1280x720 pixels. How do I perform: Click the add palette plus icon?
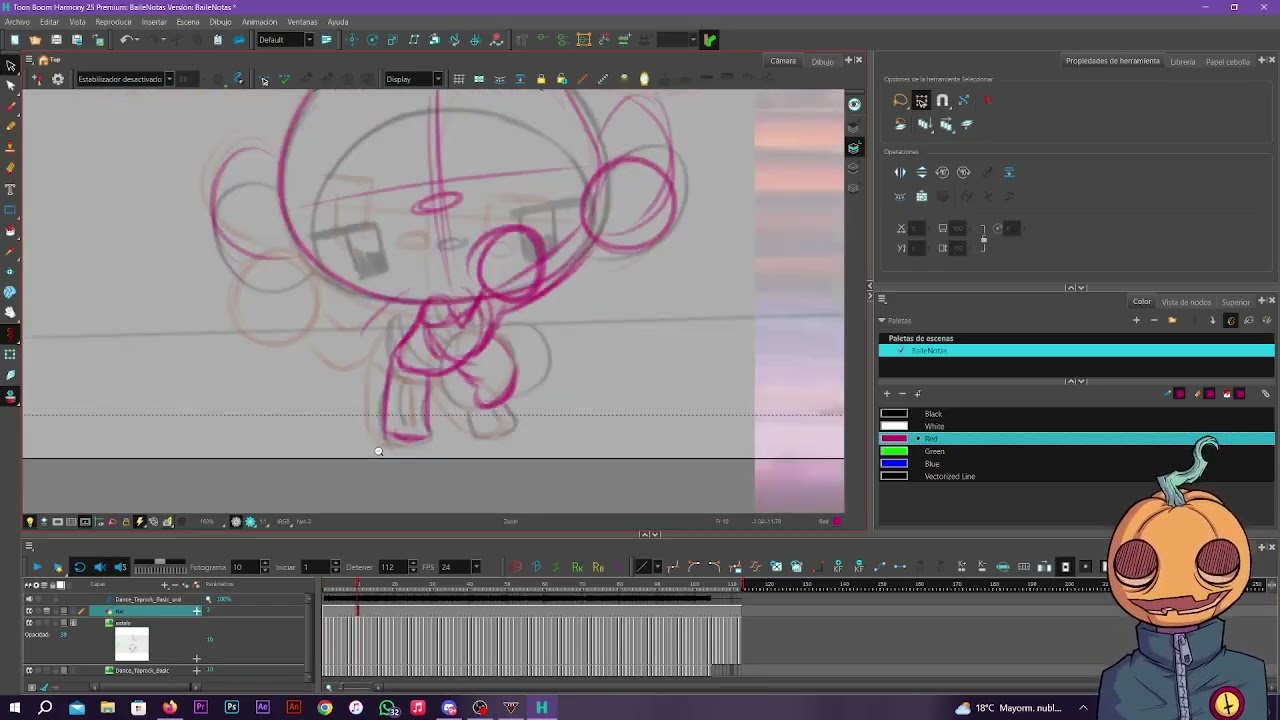point(1136,321)
